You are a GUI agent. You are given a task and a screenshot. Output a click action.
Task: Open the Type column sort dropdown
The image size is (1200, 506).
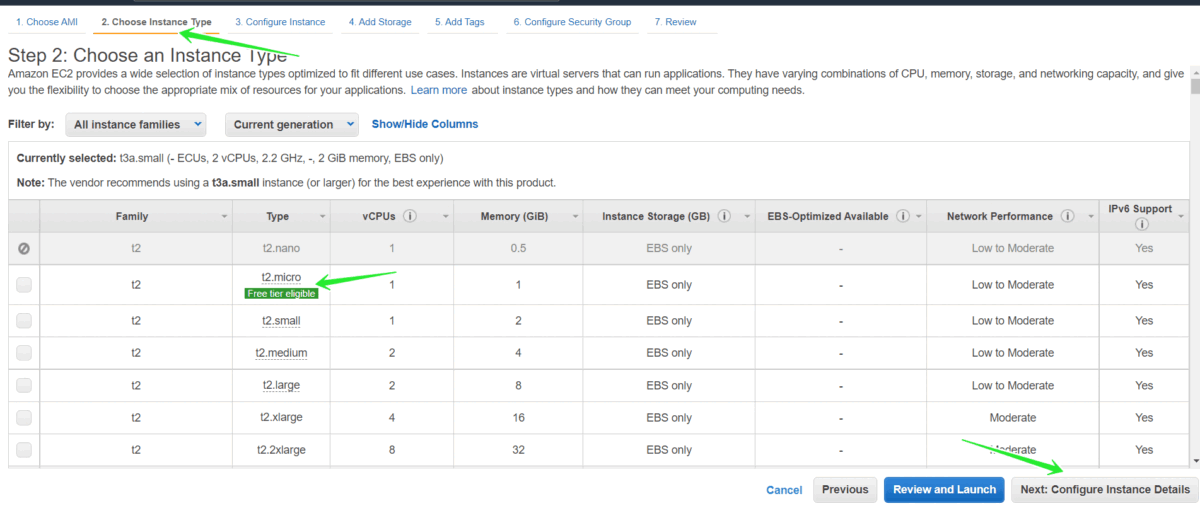(322, 216)
